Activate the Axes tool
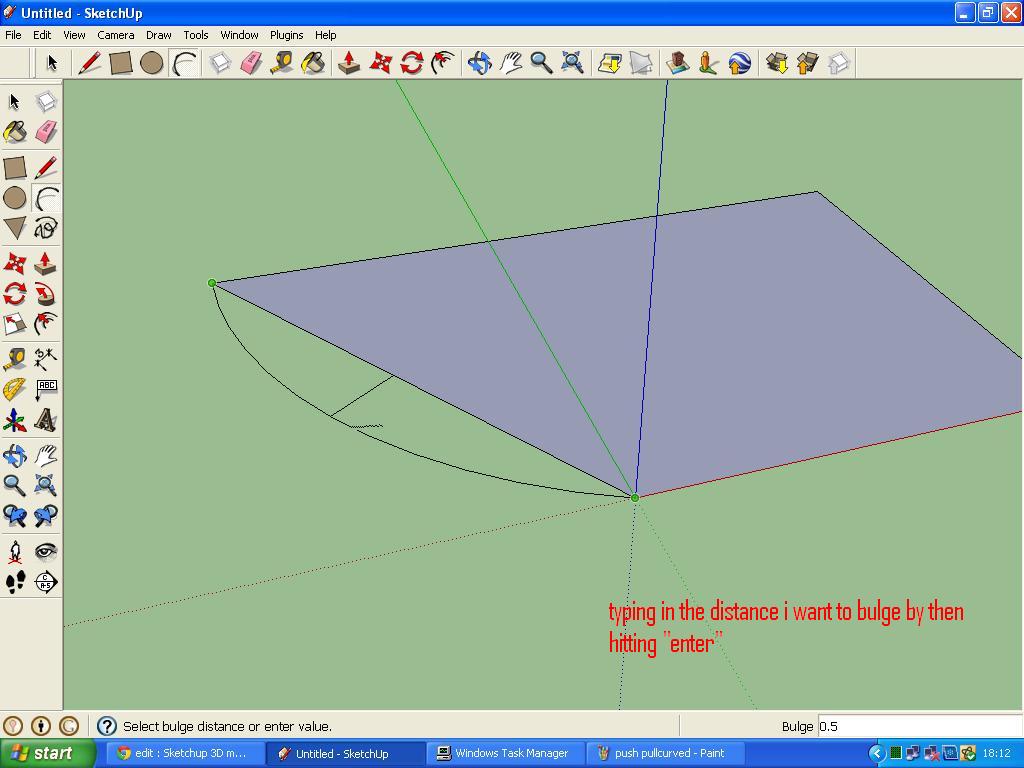Screen dimensions: 1024x768 15,421
